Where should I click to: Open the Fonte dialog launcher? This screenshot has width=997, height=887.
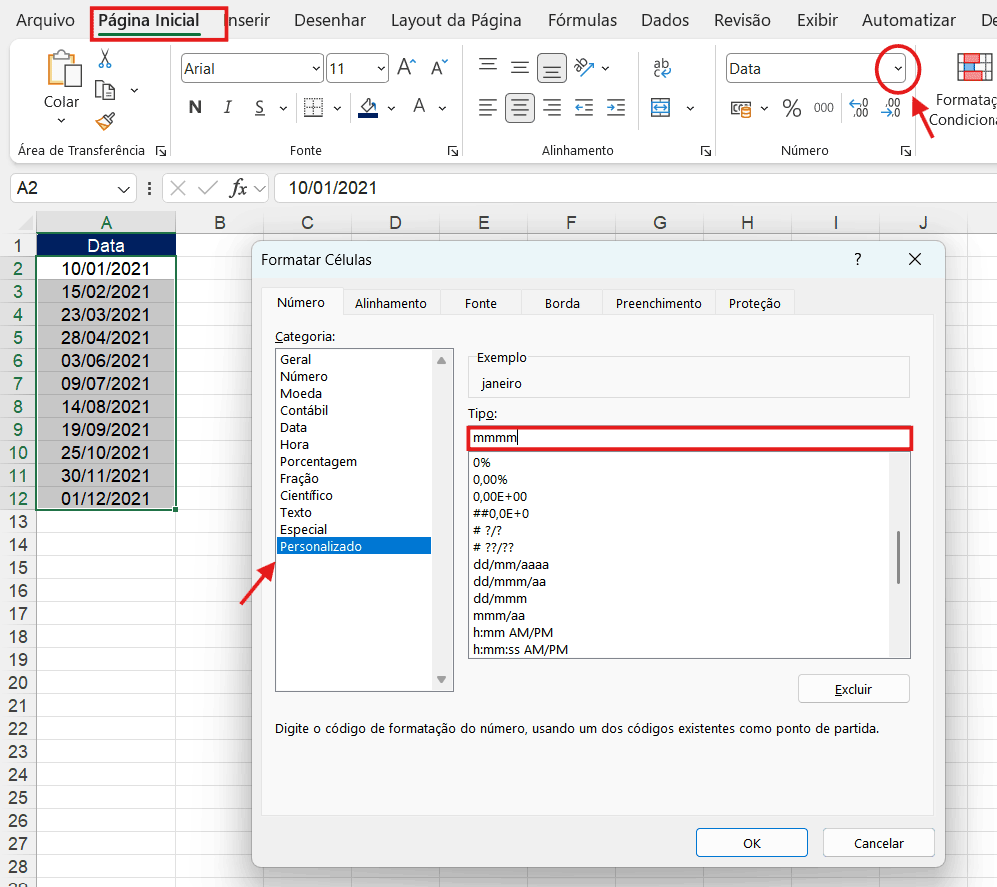click(453, 151)
